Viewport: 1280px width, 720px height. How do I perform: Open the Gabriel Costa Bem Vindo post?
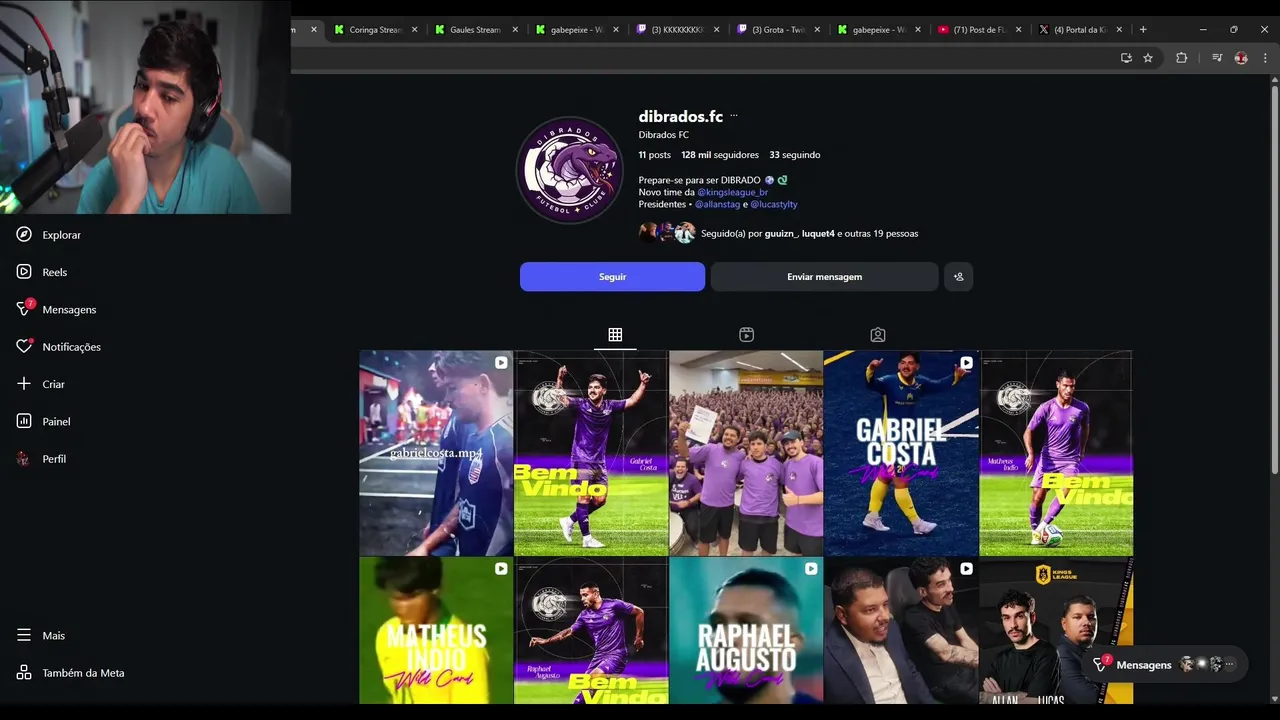(591, 453)
